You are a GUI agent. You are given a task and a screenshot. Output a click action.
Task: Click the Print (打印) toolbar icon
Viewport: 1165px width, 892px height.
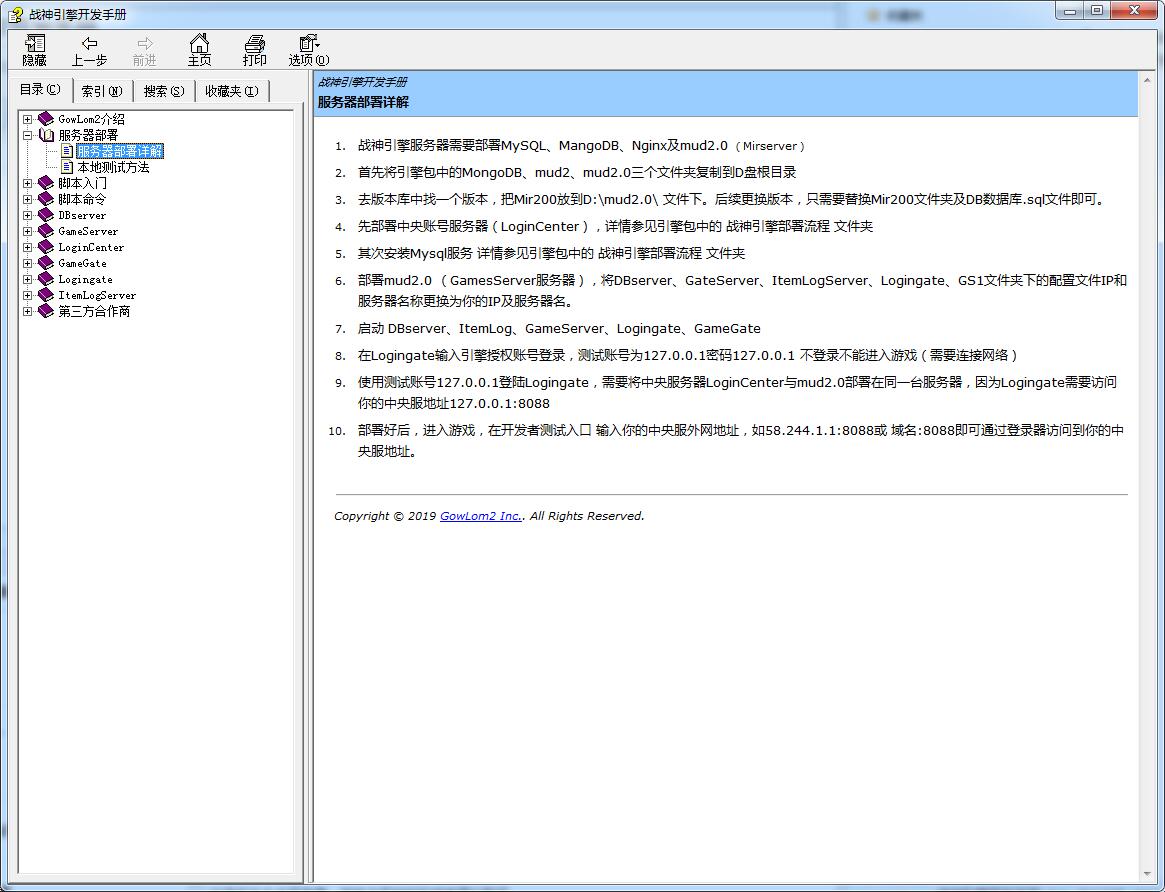point(254,44)
